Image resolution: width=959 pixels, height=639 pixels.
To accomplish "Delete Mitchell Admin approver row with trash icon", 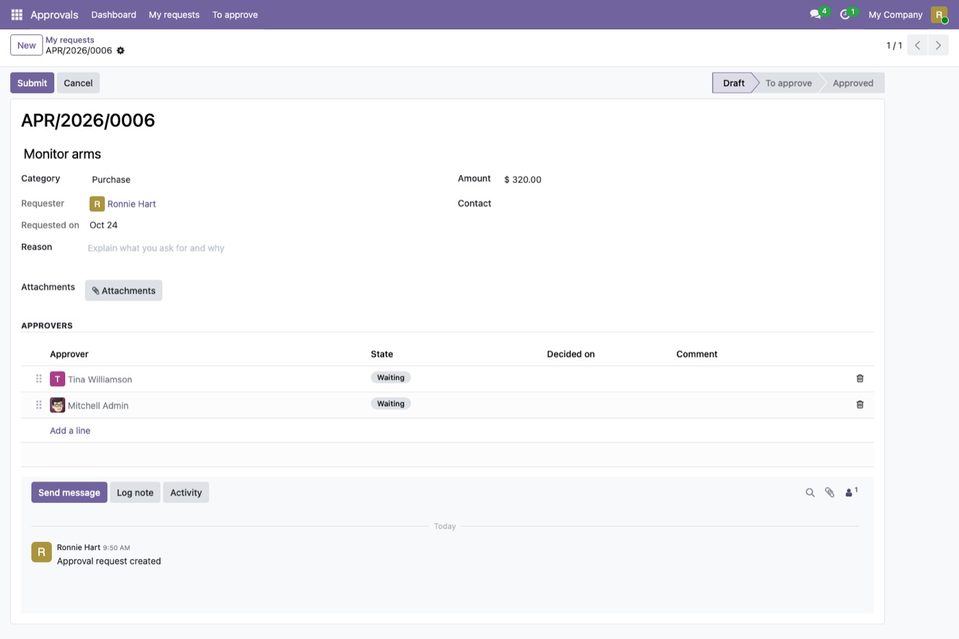I will tap(859, 405).
